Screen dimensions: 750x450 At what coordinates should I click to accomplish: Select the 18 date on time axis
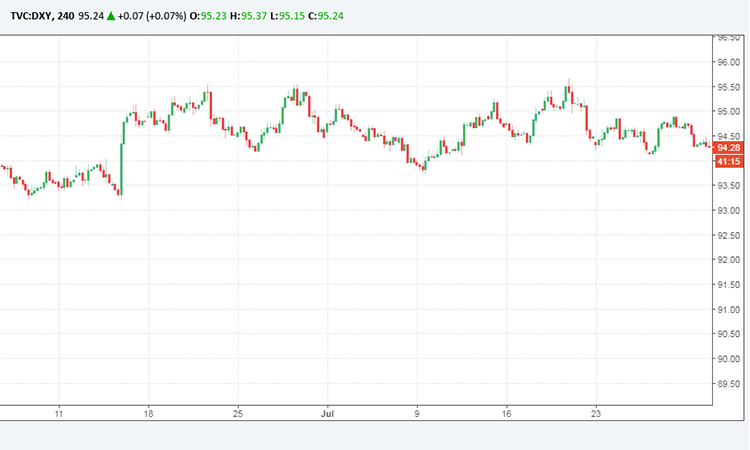coord(148,413)
